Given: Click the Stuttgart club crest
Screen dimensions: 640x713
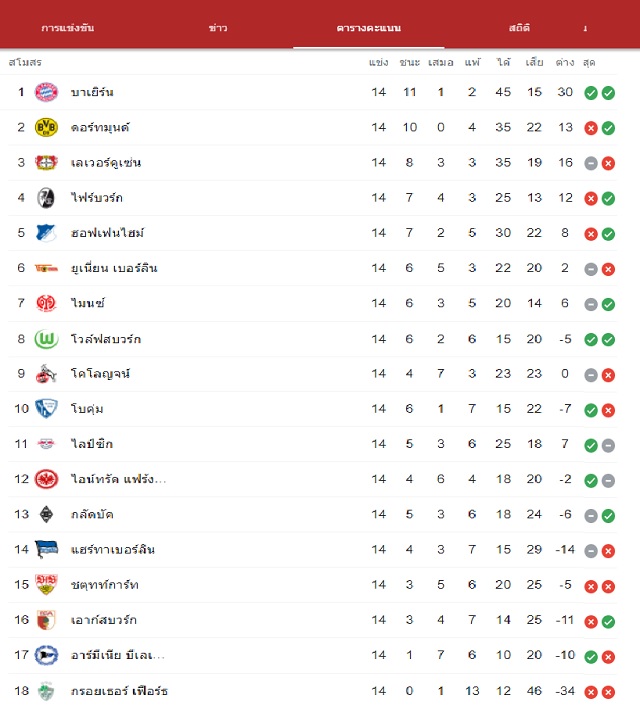Looking at the screenshot, I should click(46, 584).
